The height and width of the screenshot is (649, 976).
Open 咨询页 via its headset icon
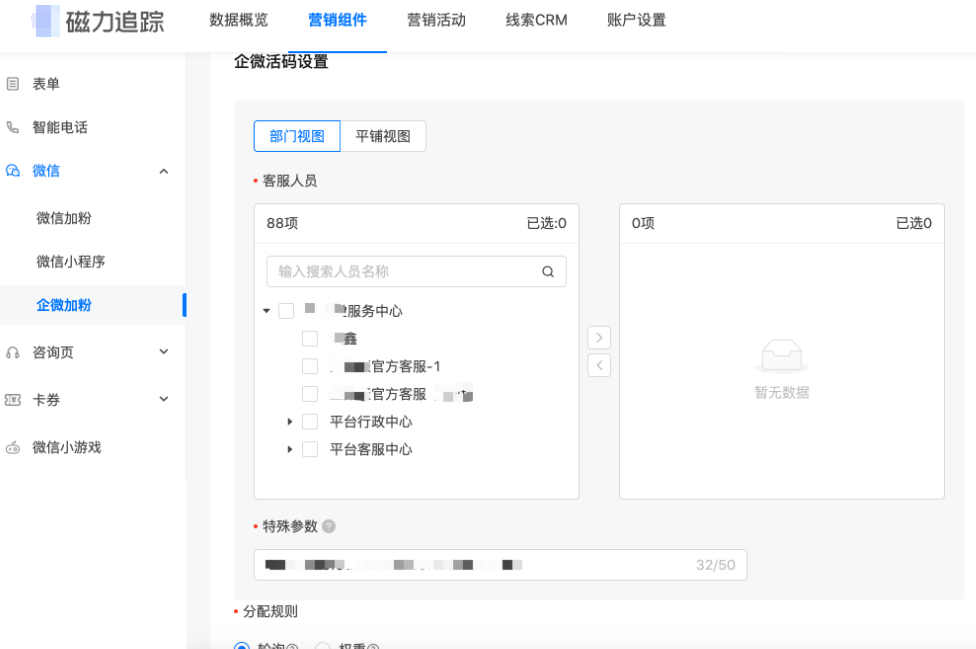(x=11, y=352)
